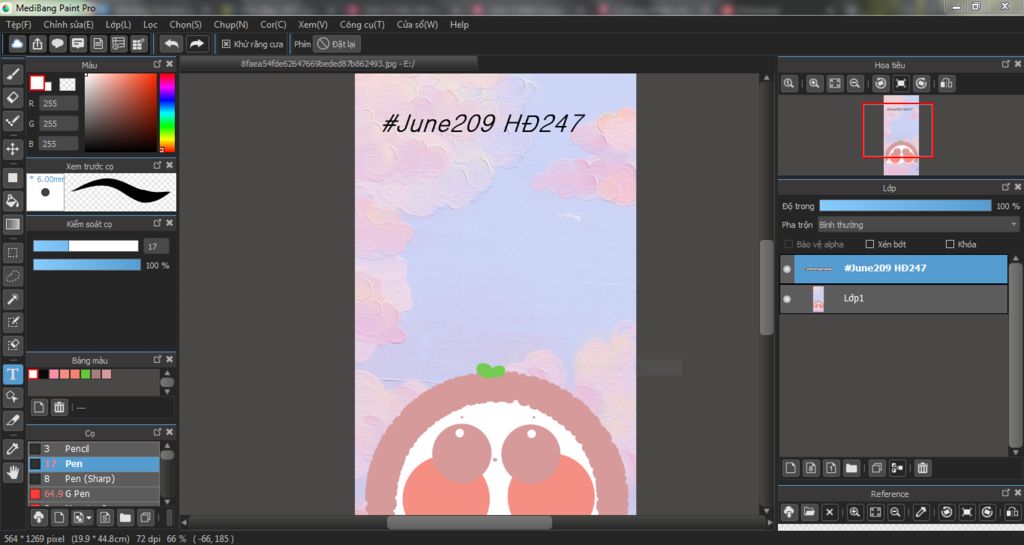Toggle Khử răng cưa checkbox

pos(226,44)
